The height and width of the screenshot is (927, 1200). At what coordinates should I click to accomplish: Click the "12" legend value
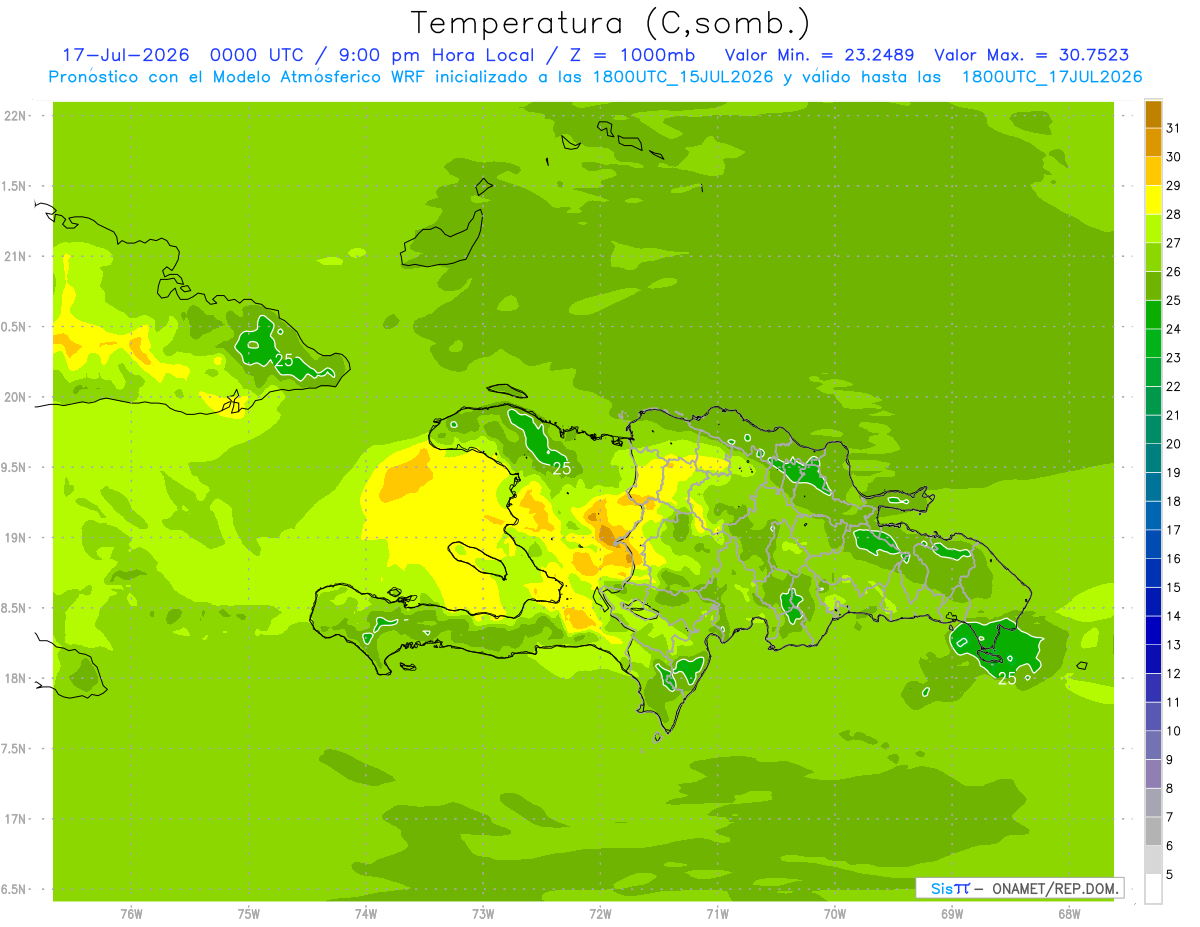pyautogui.click(x=1173, y=674)
